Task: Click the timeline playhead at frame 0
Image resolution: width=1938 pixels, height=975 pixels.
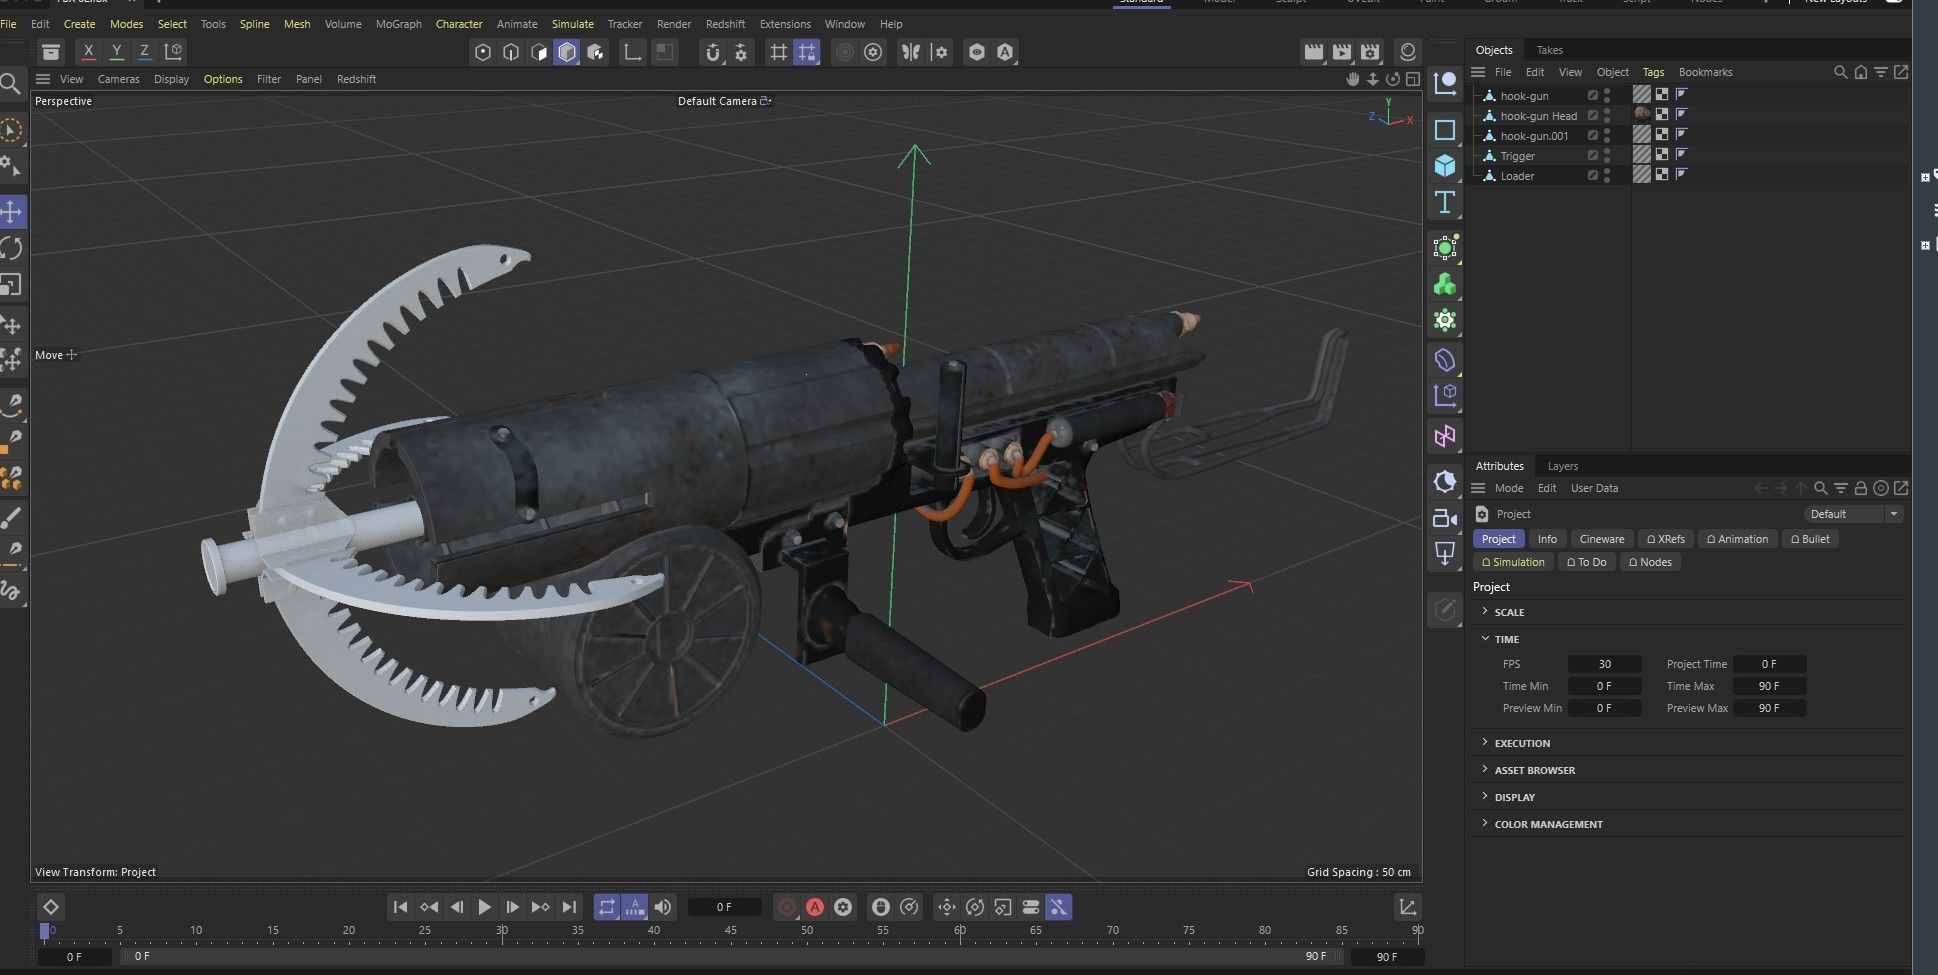Action: click(x=45, y=931)
